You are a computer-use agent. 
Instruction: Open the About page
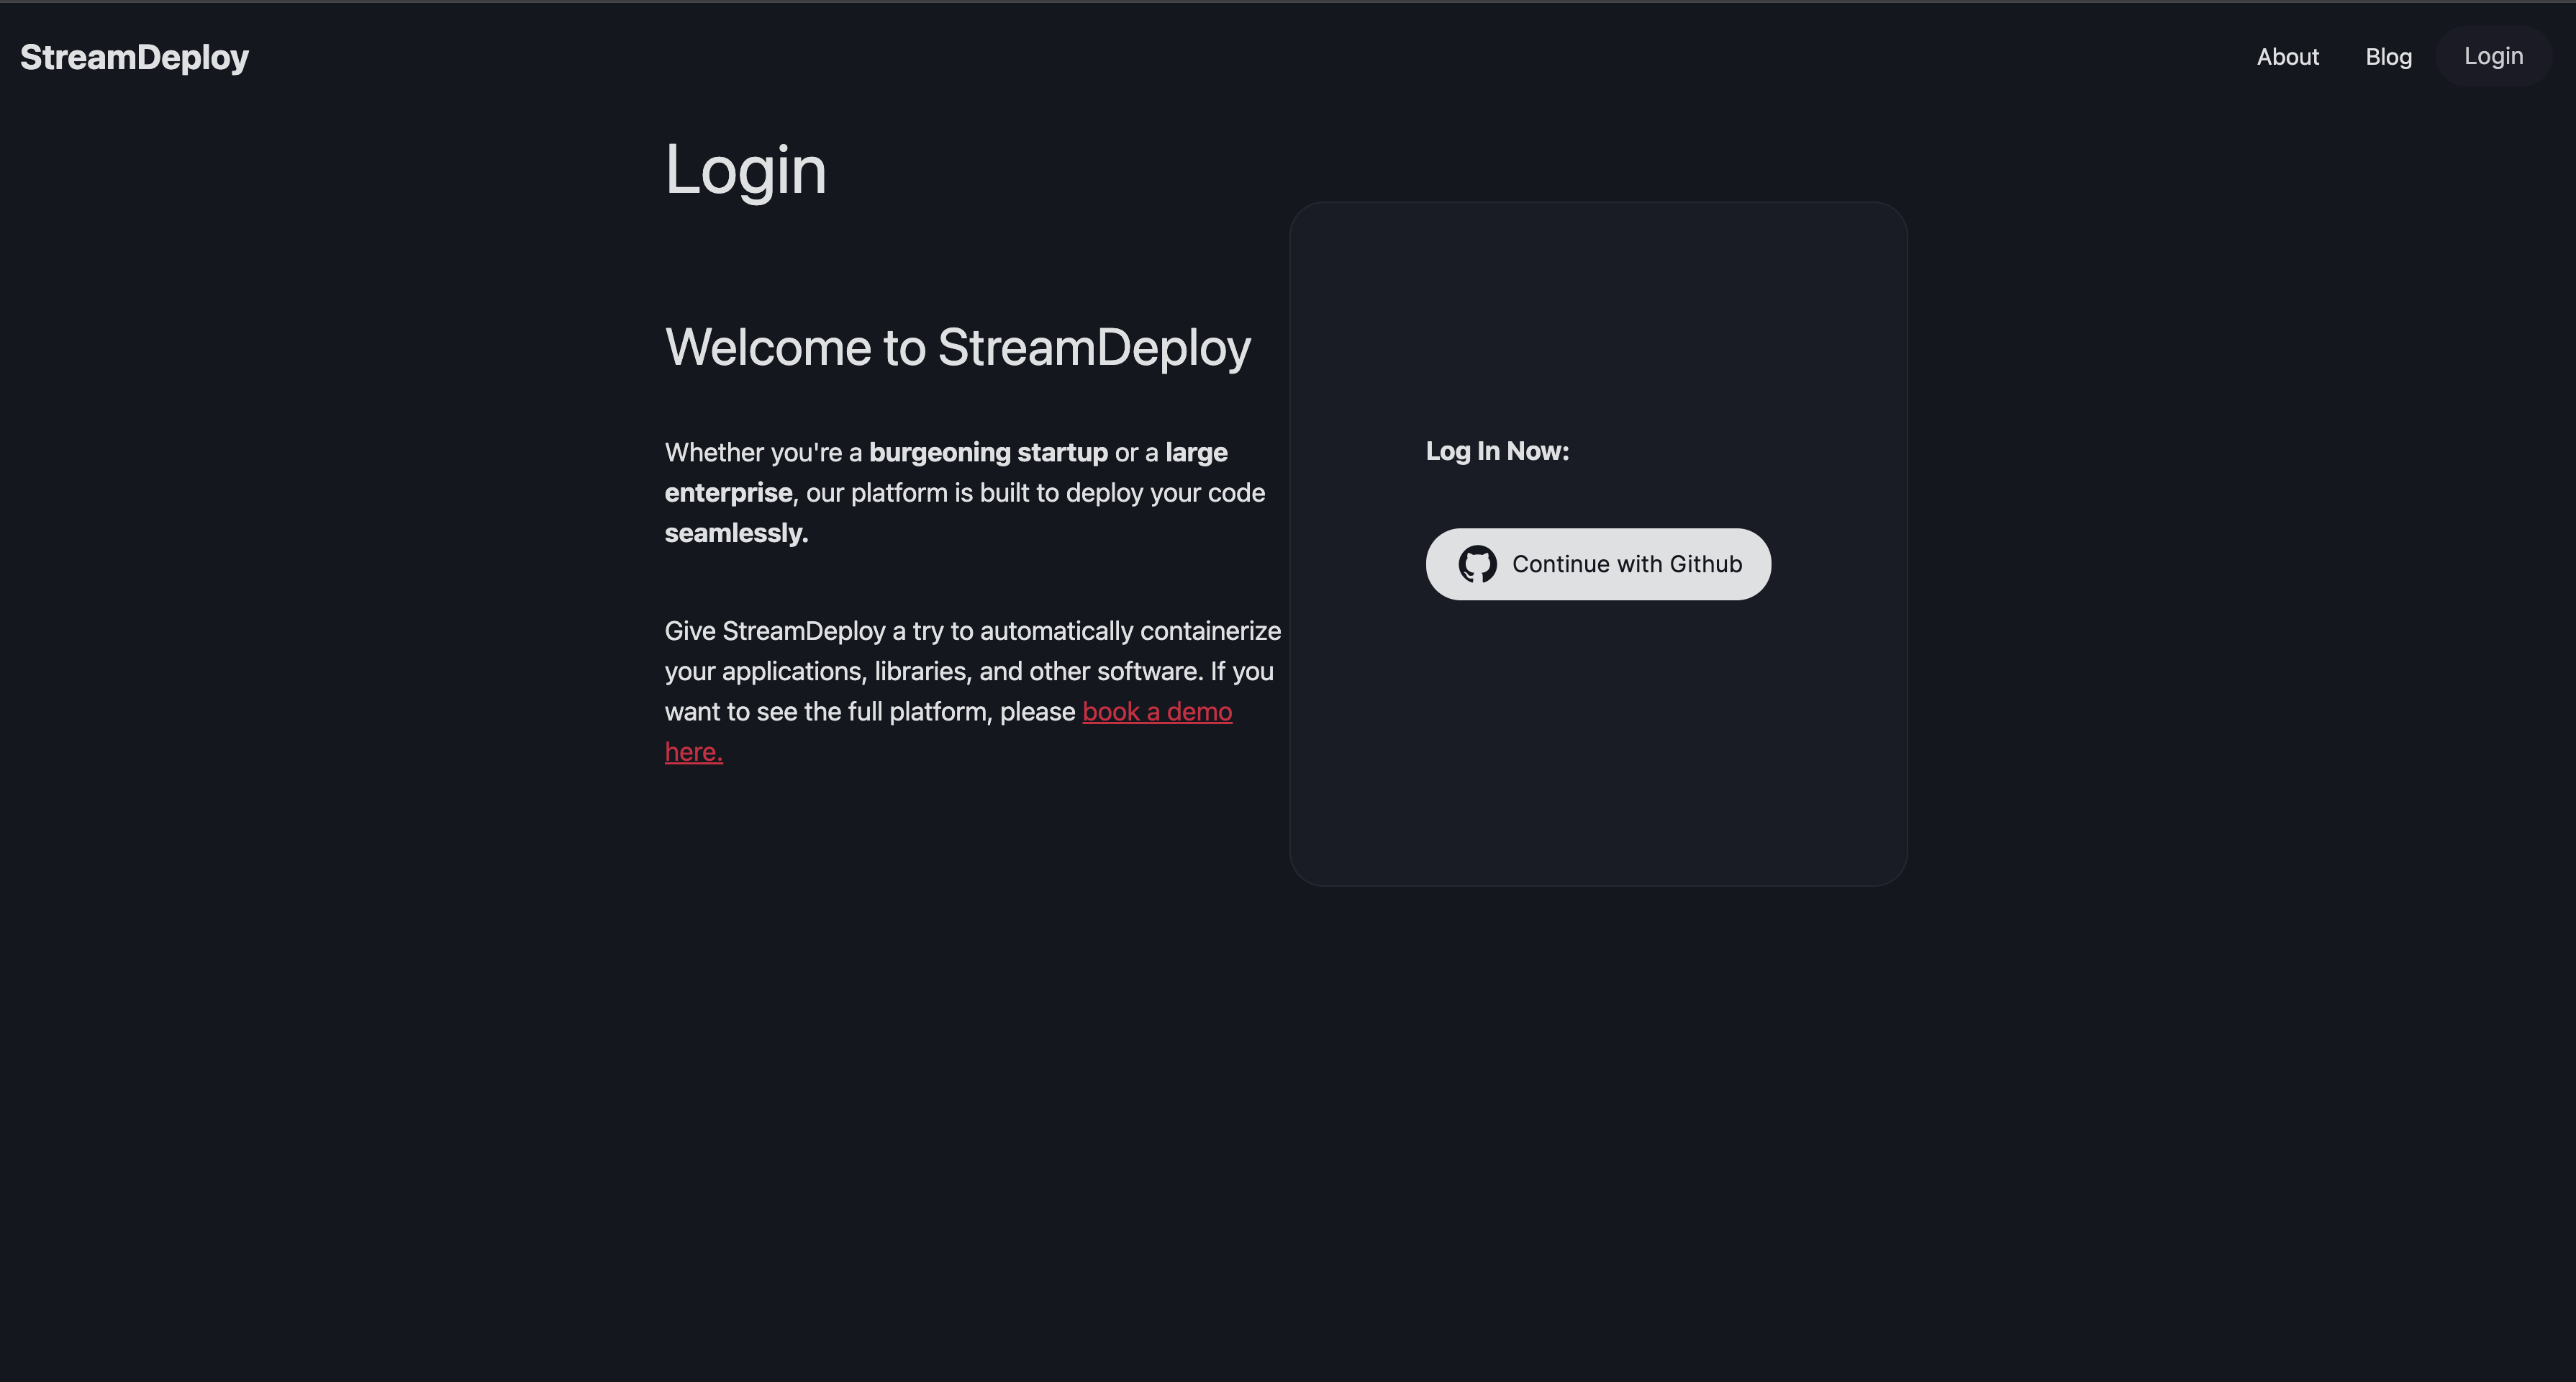[x=2287, y=57]
